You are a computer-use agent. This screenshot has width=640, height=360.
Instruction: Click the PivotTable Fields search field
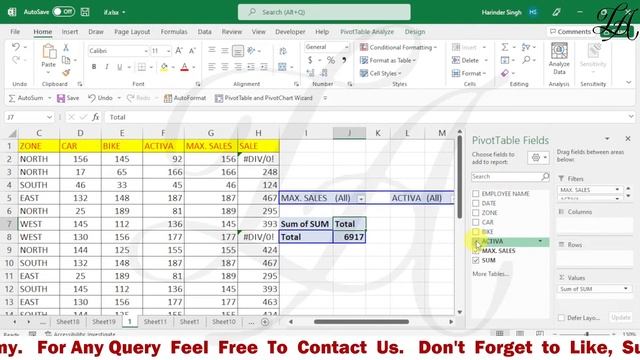pyautogui.click(x=510, y=177)
